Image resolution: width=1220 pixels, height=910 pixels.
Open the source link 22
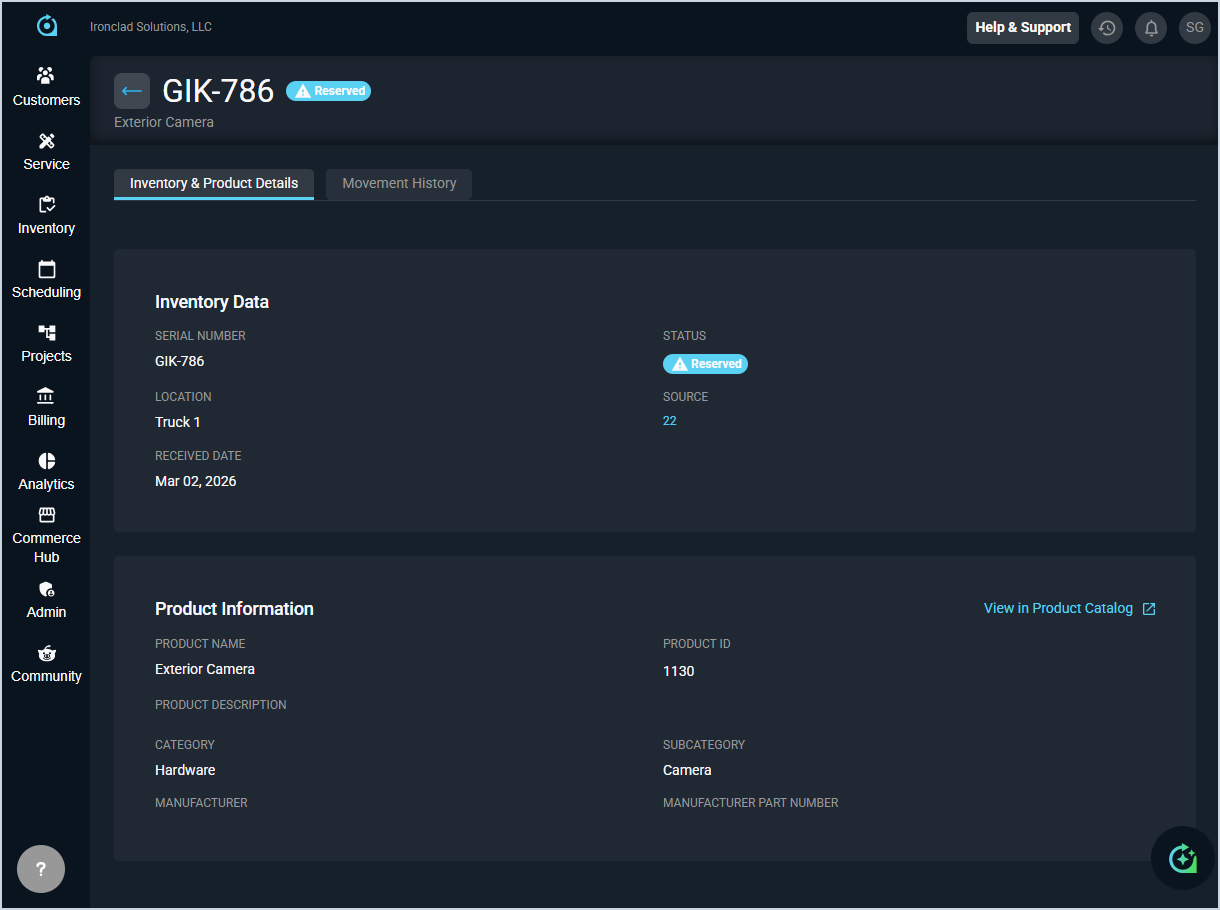670,421
